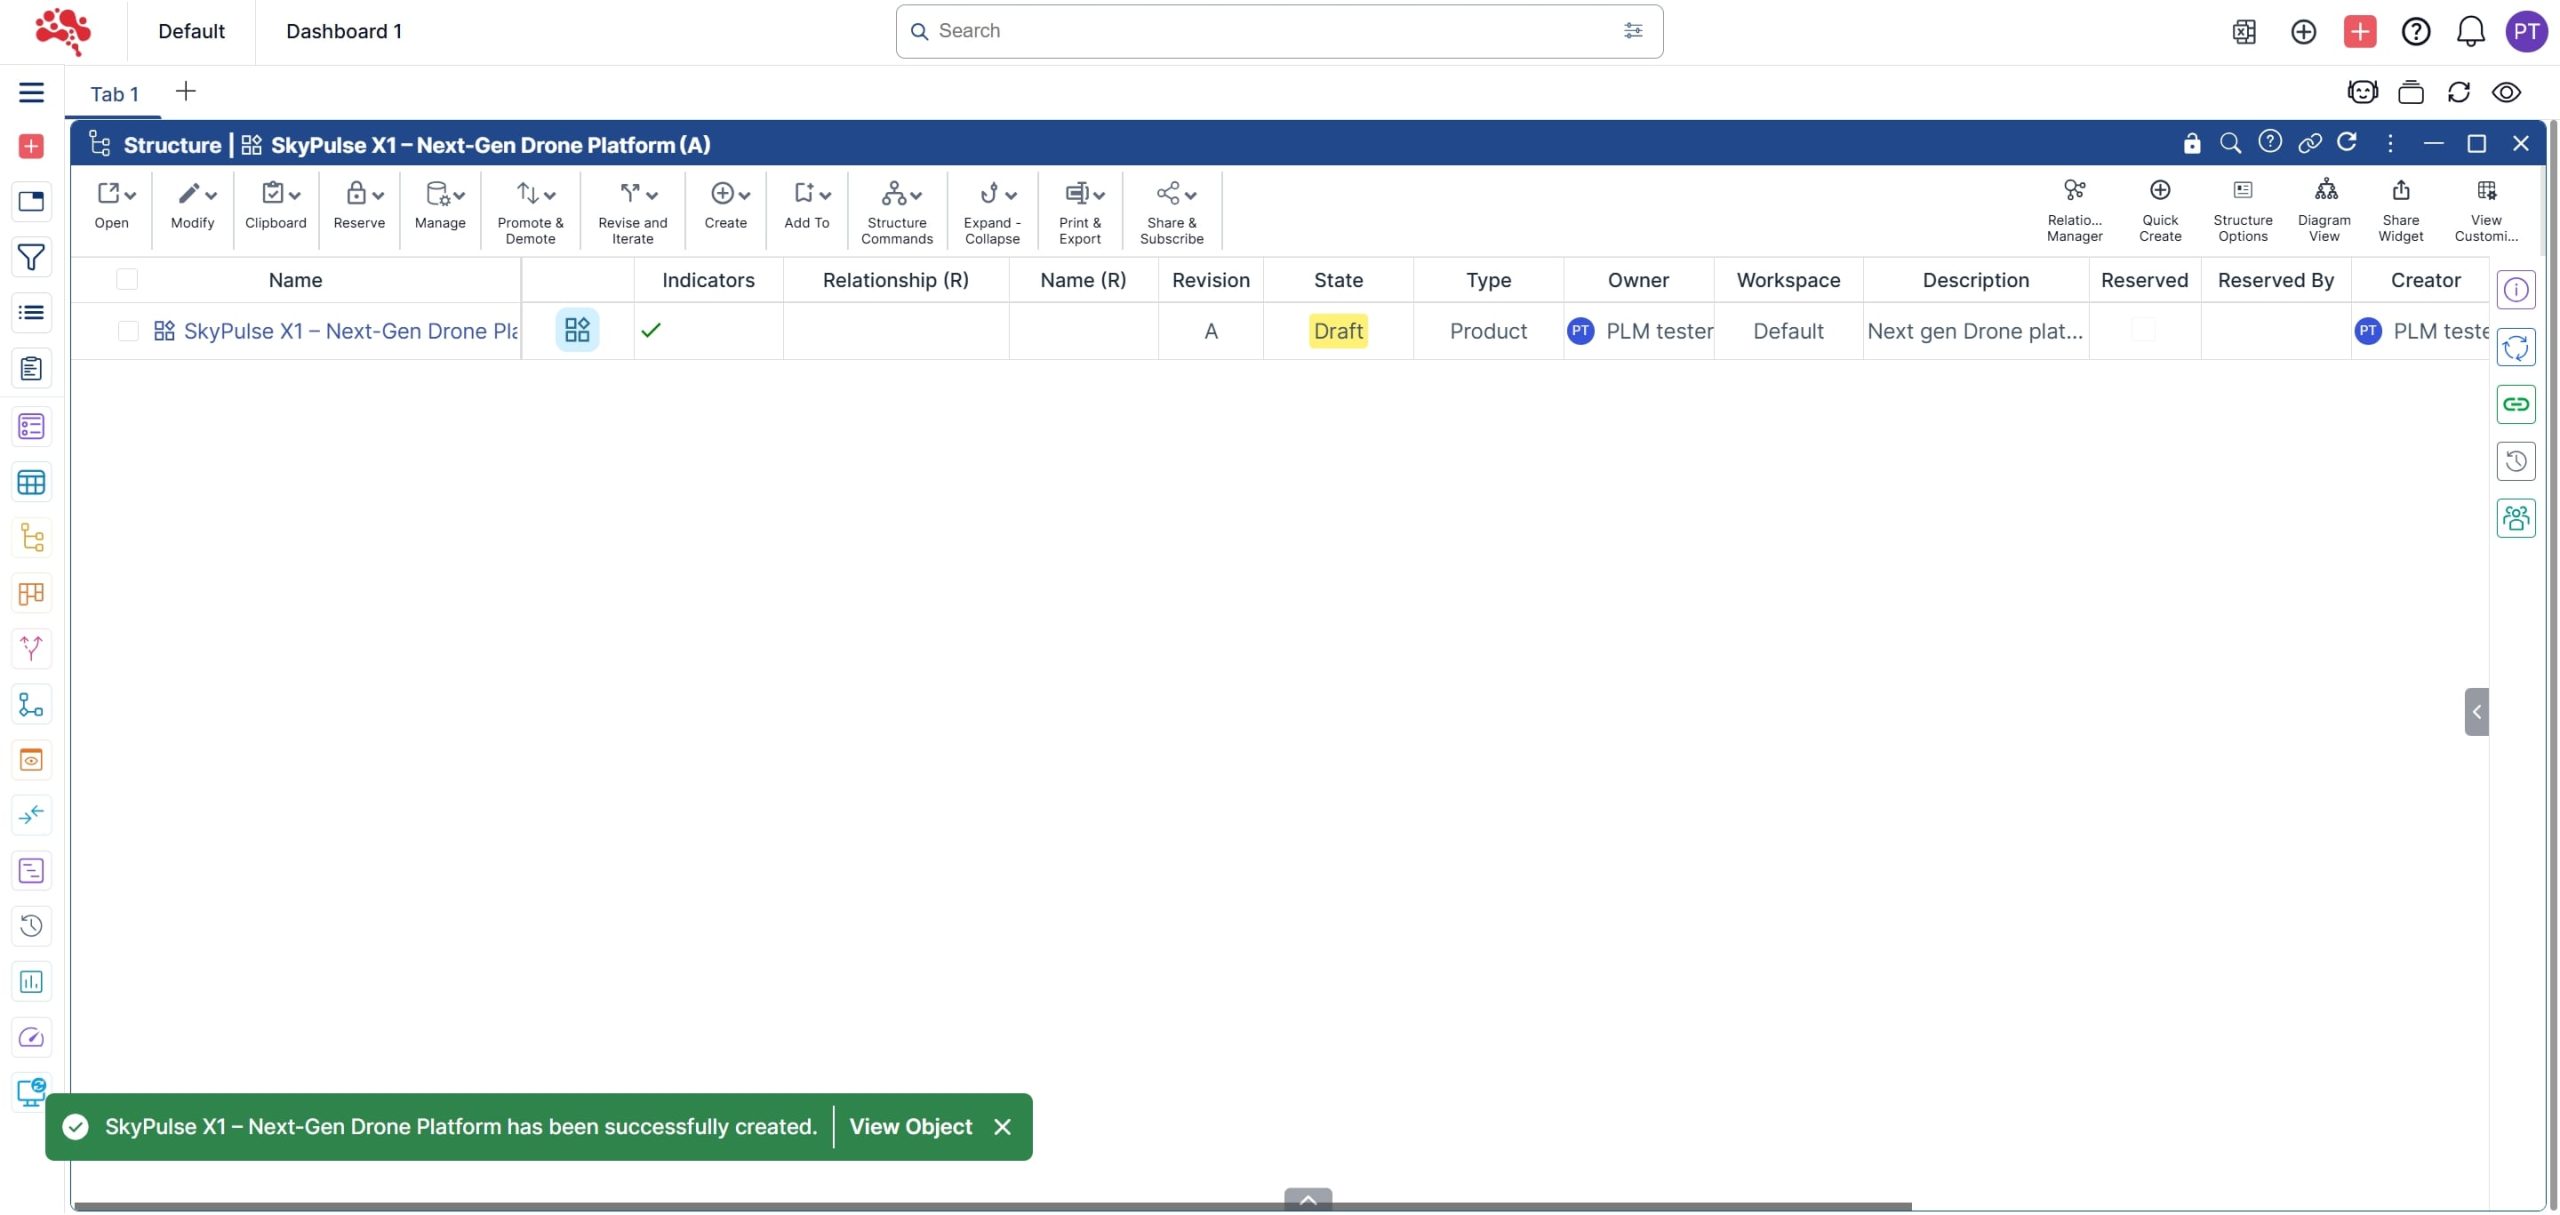Click View Object in the notification
The height and width of the screenshot is (1215, 2560).
910,1127
